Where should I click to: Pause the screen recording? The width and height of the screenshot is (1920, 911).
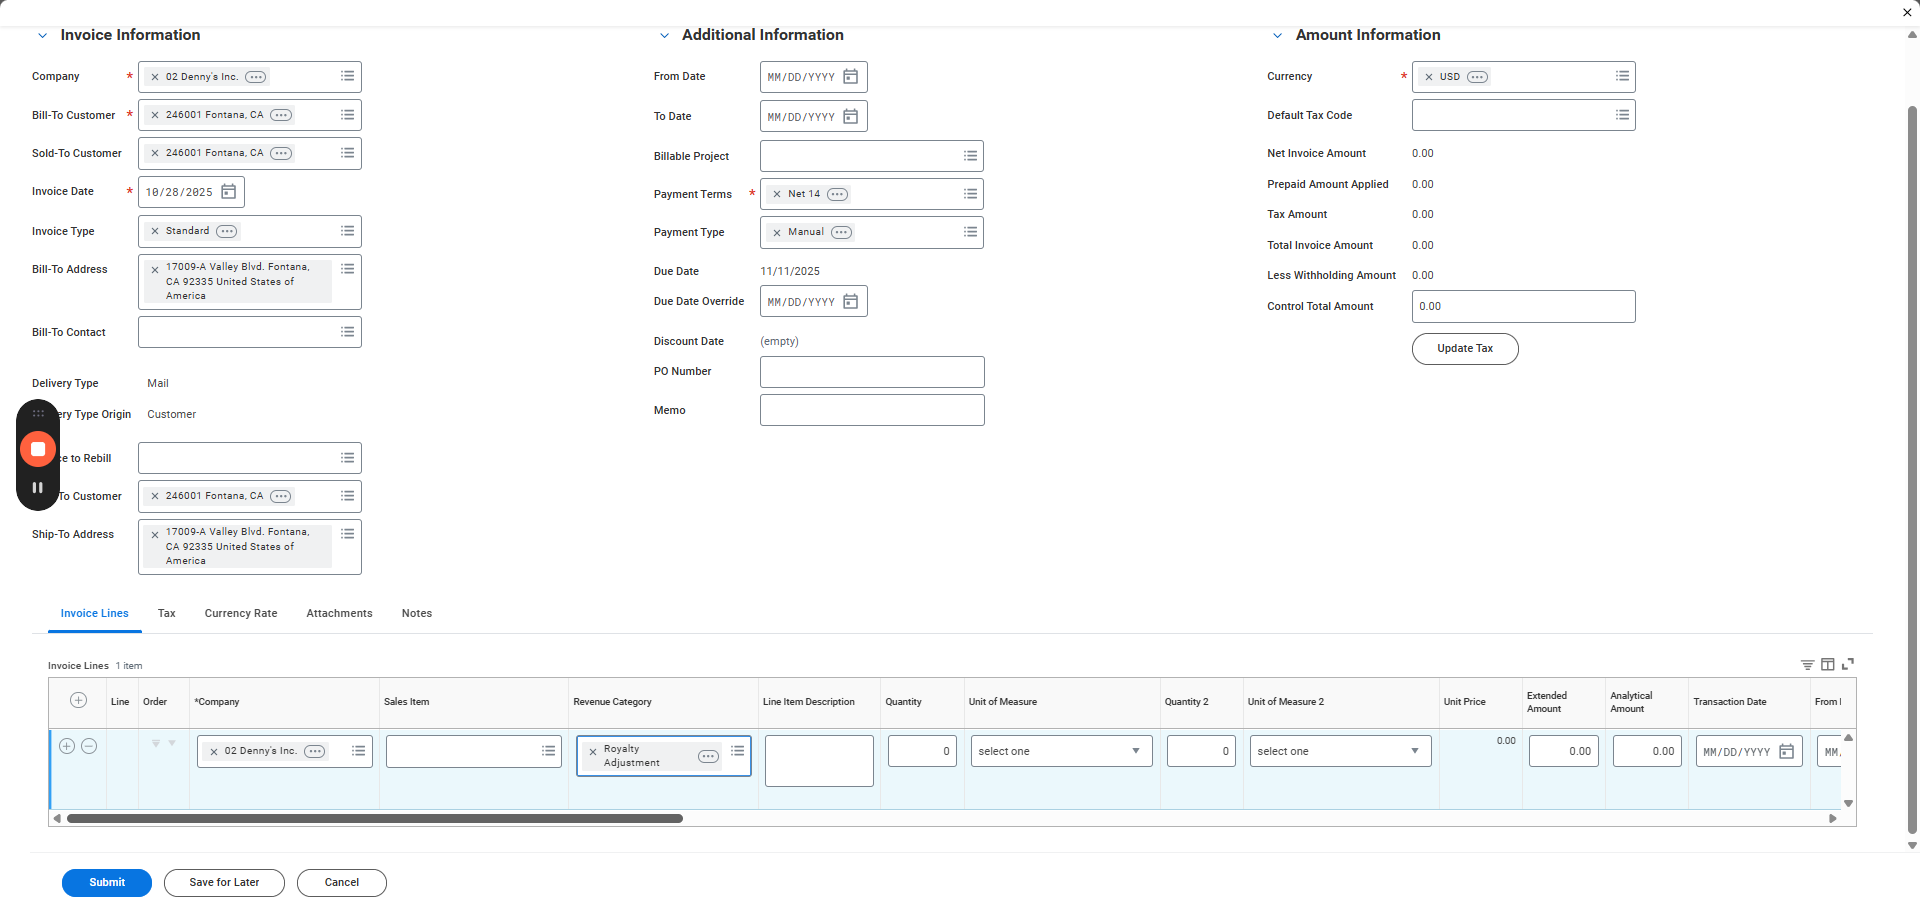[38, 488]
